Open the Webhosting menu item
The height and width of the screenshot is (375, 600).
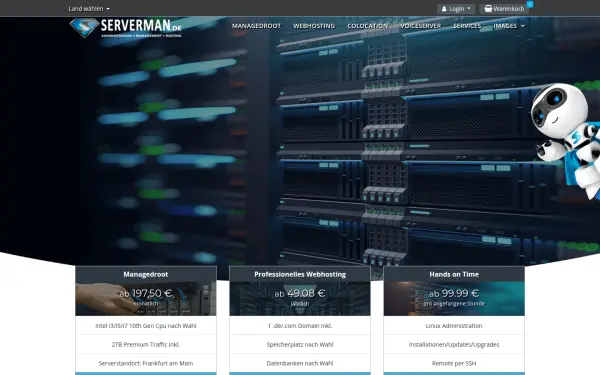coord(314,26)
